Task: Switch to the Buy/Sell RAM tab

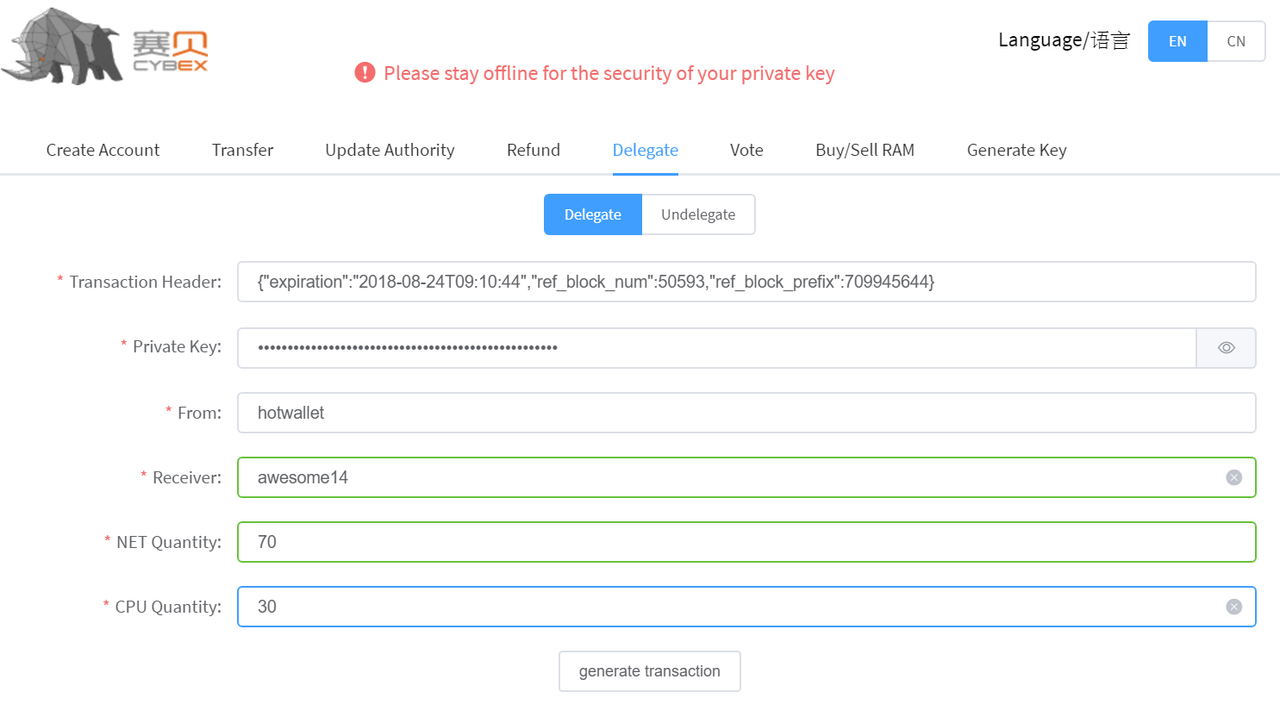Action: (865, 150)
